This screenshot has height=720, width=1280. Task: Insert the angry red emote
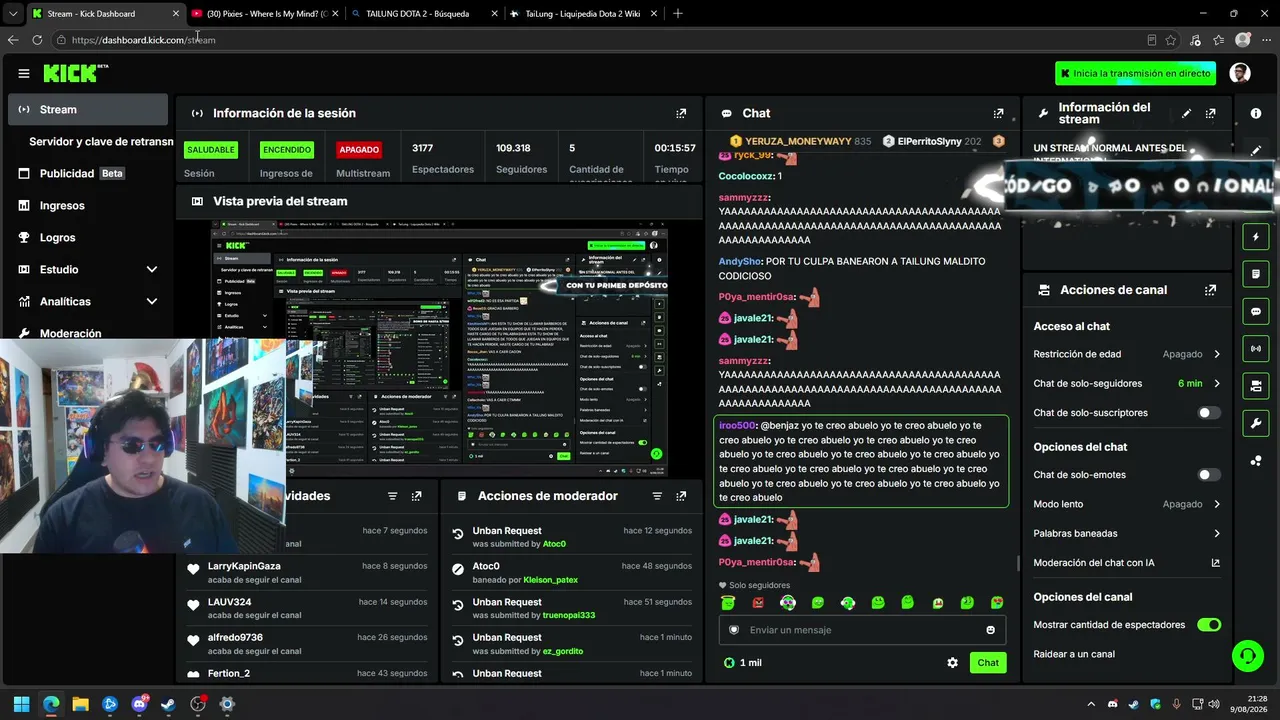click(758, 602)
